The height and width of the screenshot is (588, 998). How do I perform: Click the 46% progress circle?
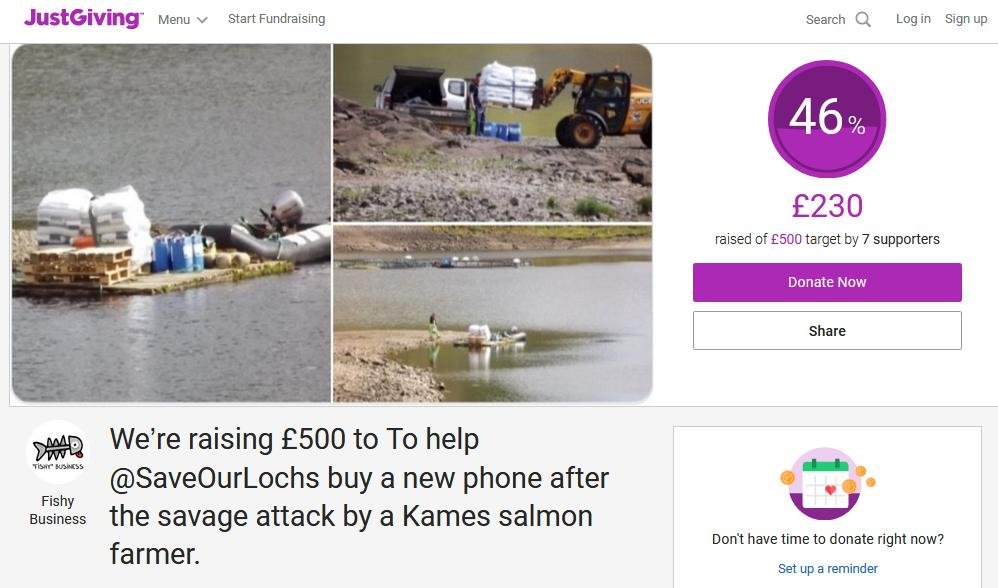827,119
